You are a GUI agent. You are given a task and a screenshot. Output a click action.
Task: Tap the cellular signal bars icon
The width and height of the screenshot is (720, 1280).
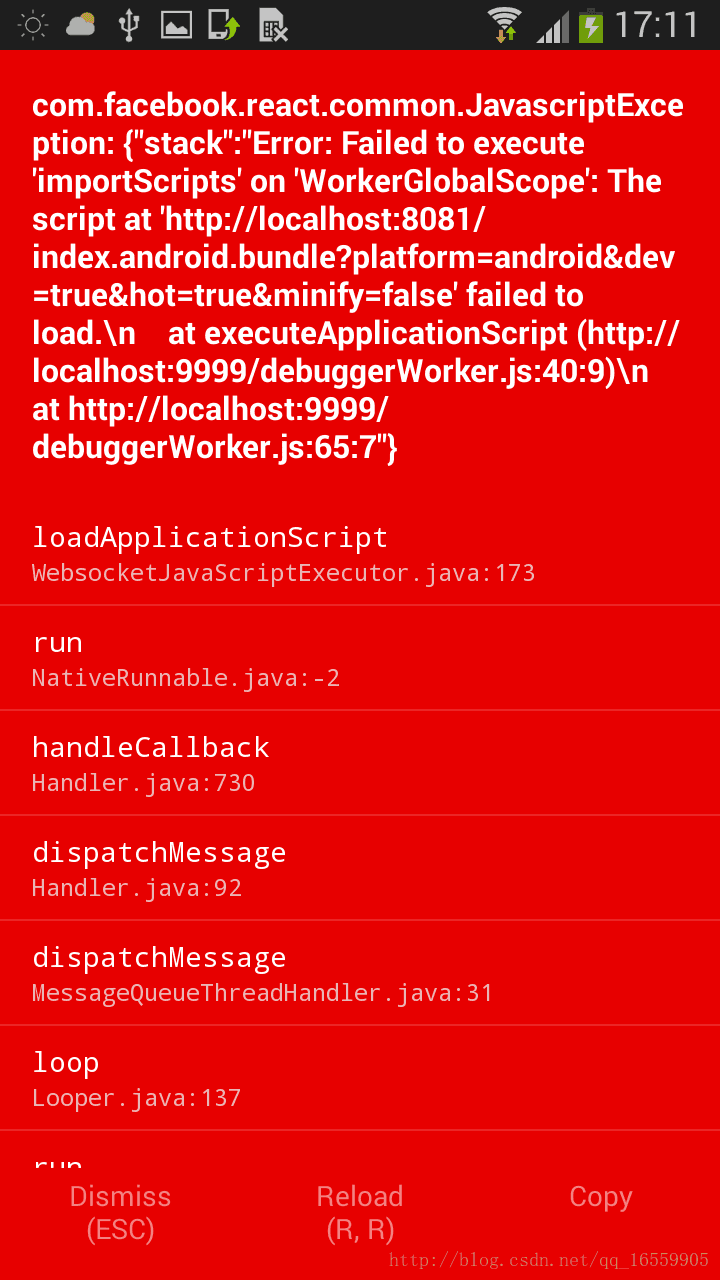[553, 26]
